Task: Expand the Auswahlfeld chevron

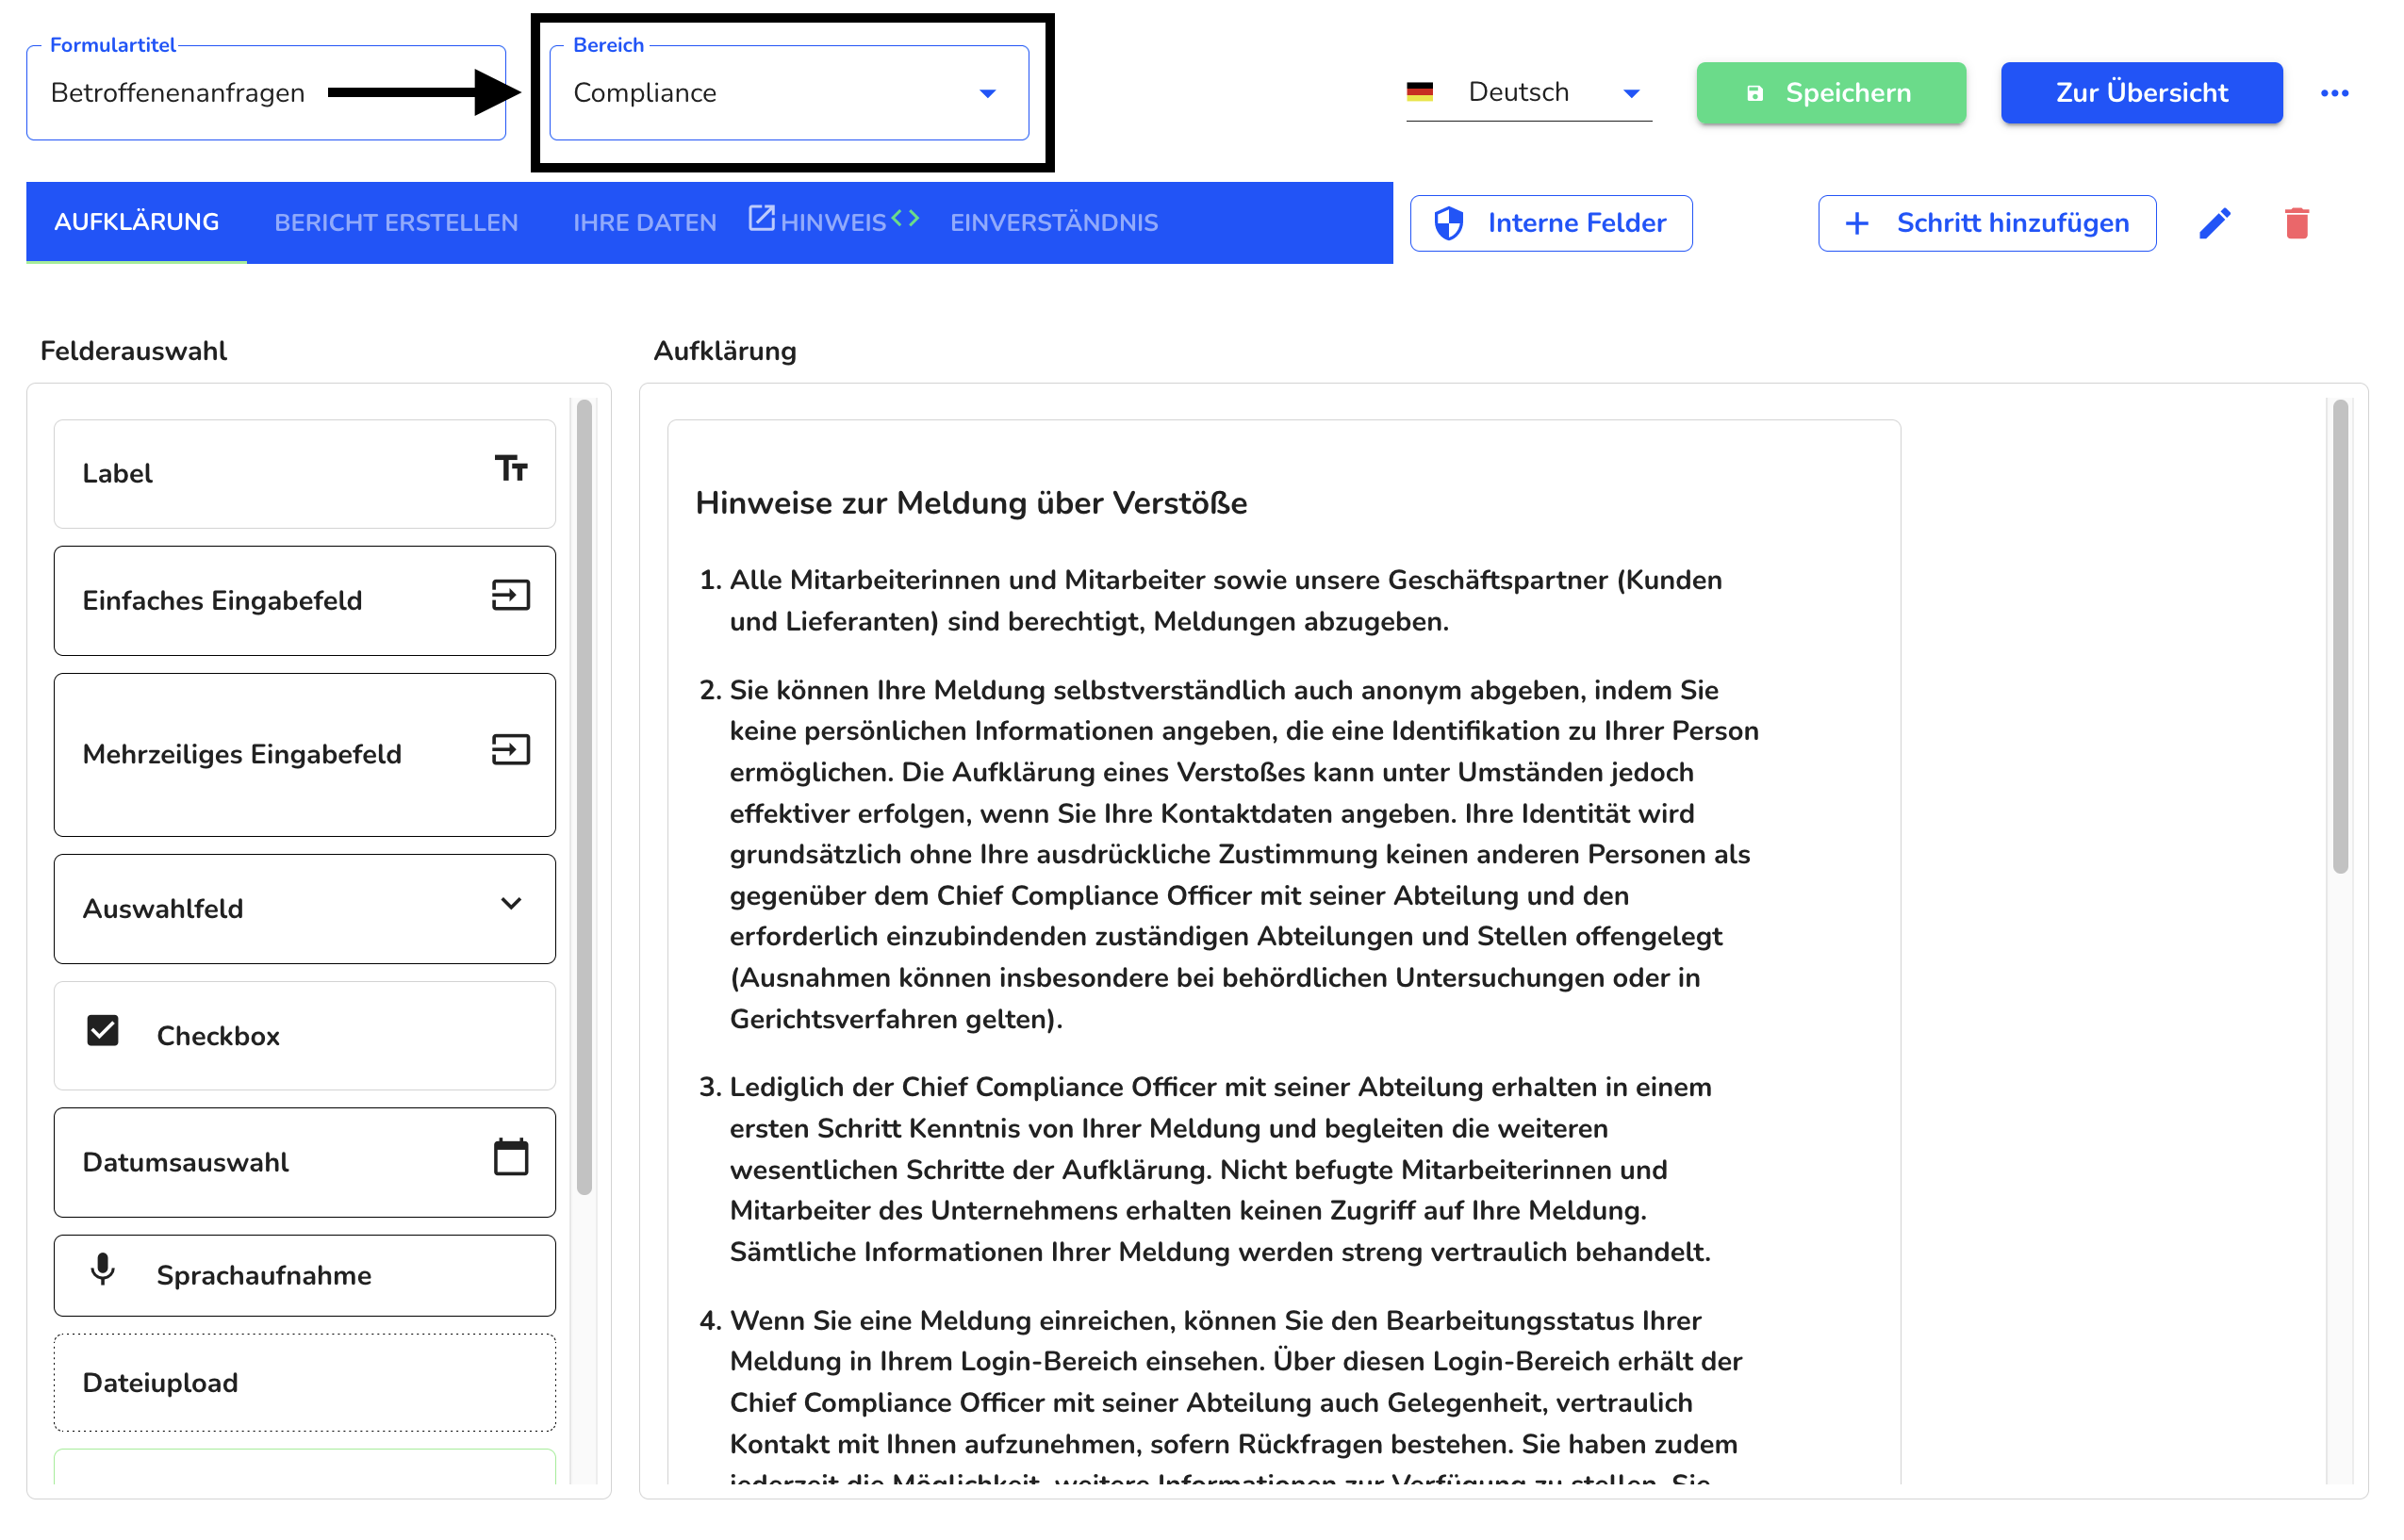Action: coord(511,904)
